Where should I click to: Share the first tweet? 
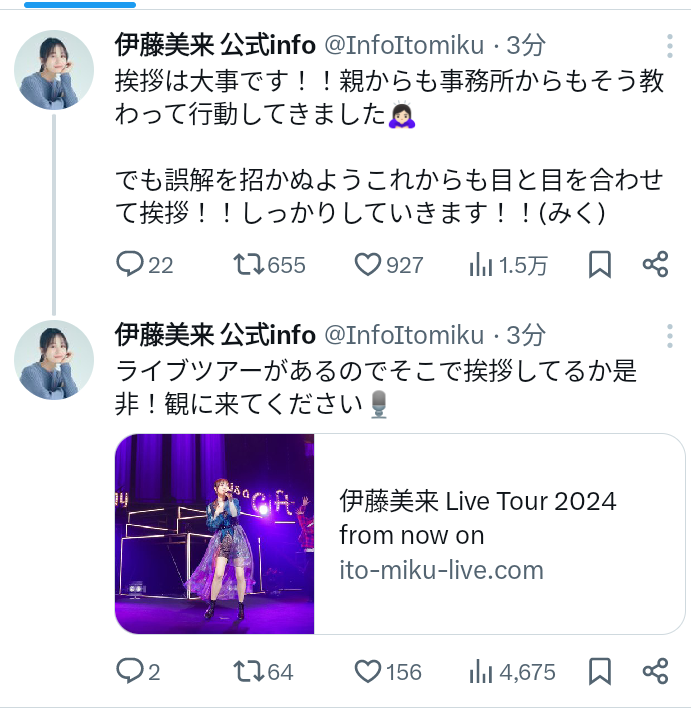pyautogui.click(x=655, y=264)
